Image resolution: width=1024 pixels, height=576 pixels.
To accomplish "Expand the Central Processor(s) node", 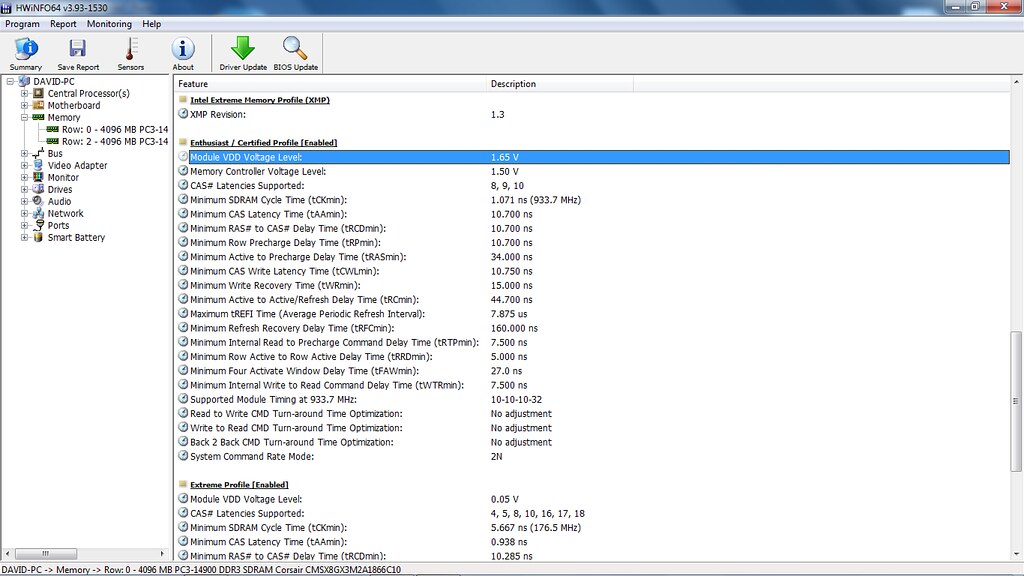I will pos(24,93).
